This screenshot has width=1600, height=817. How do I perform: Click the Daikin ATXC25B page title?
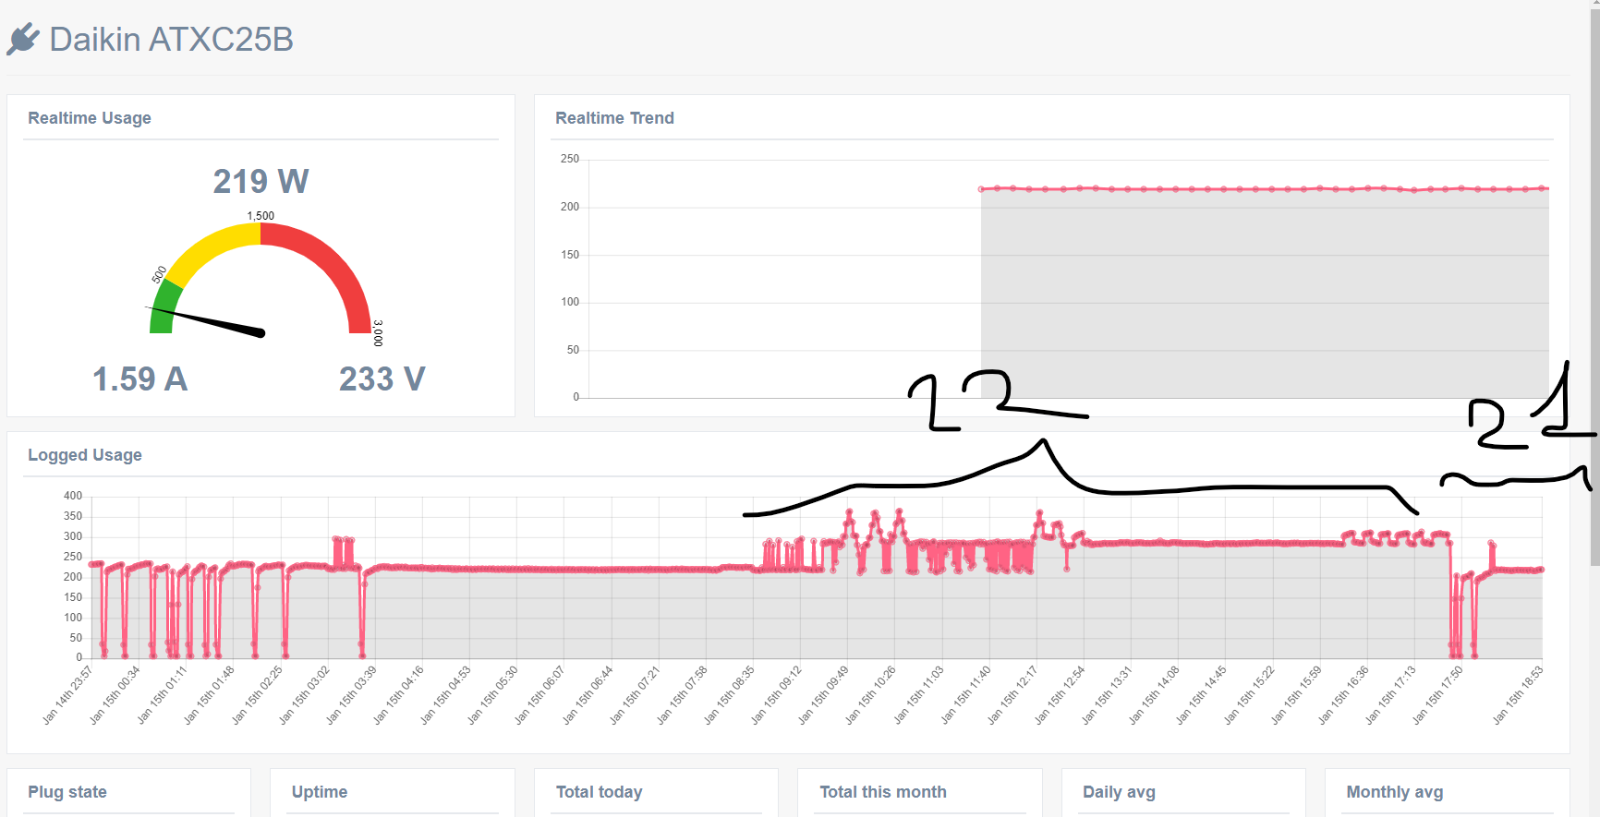pyautogui.click(x=171, y=39)
